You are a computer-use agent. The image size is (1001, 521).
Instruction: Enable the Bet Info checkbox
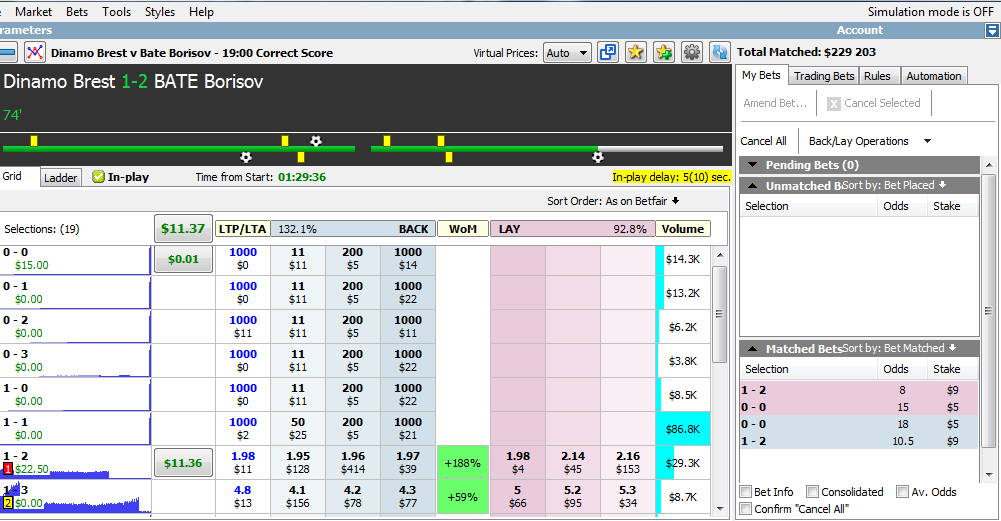click(746, 492)
